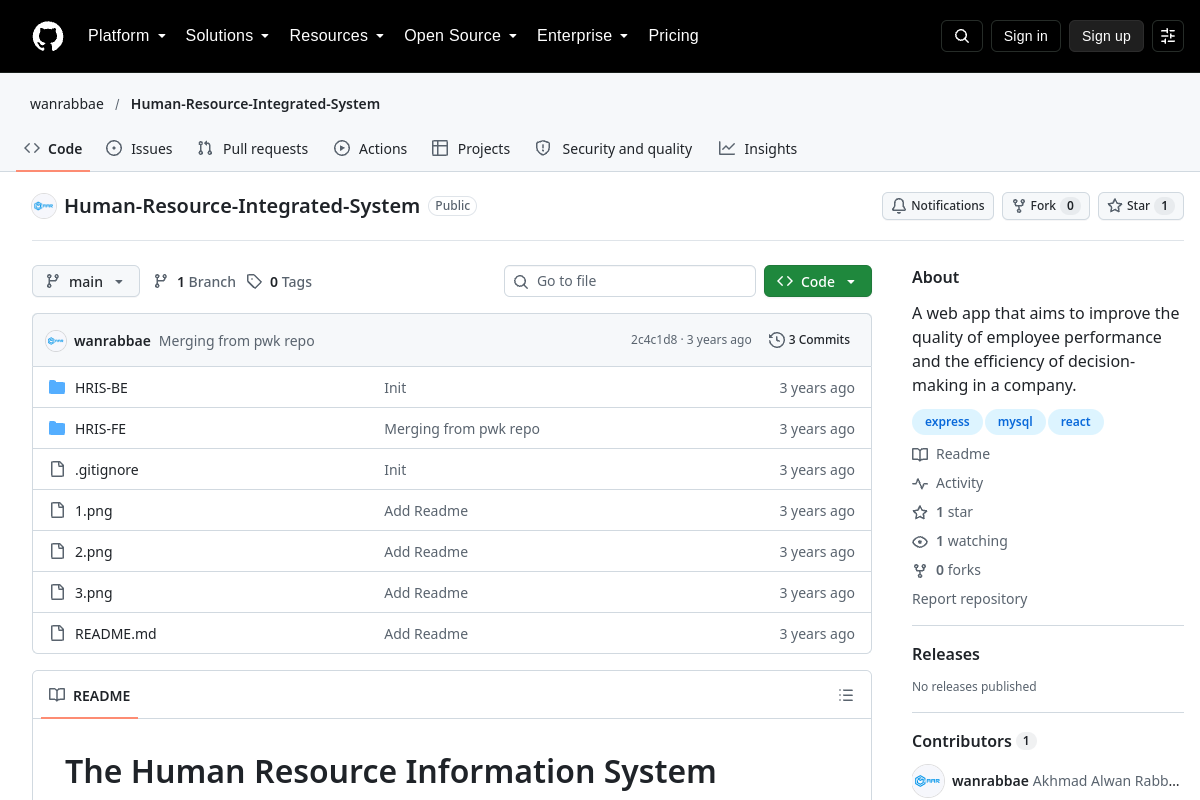Click the 1.png file icon
This screenshot has height=800, width=1200.
[57, 511]
